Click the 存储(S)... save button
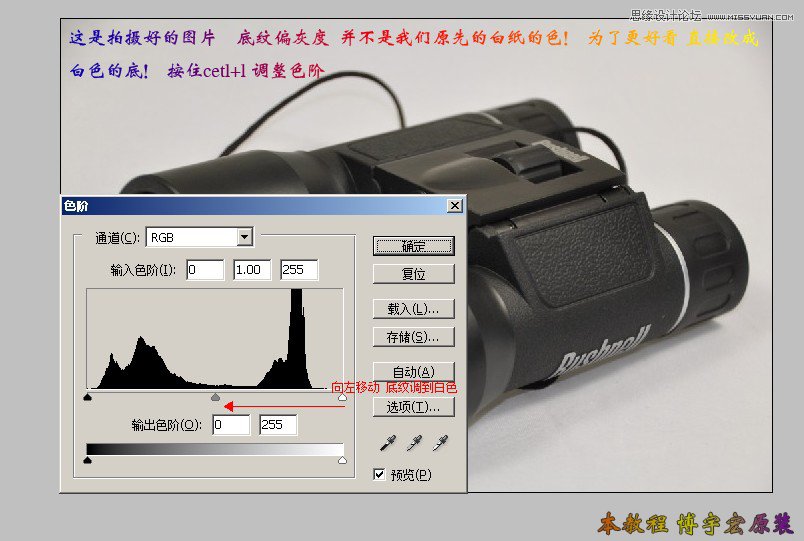 pos(413,337)
